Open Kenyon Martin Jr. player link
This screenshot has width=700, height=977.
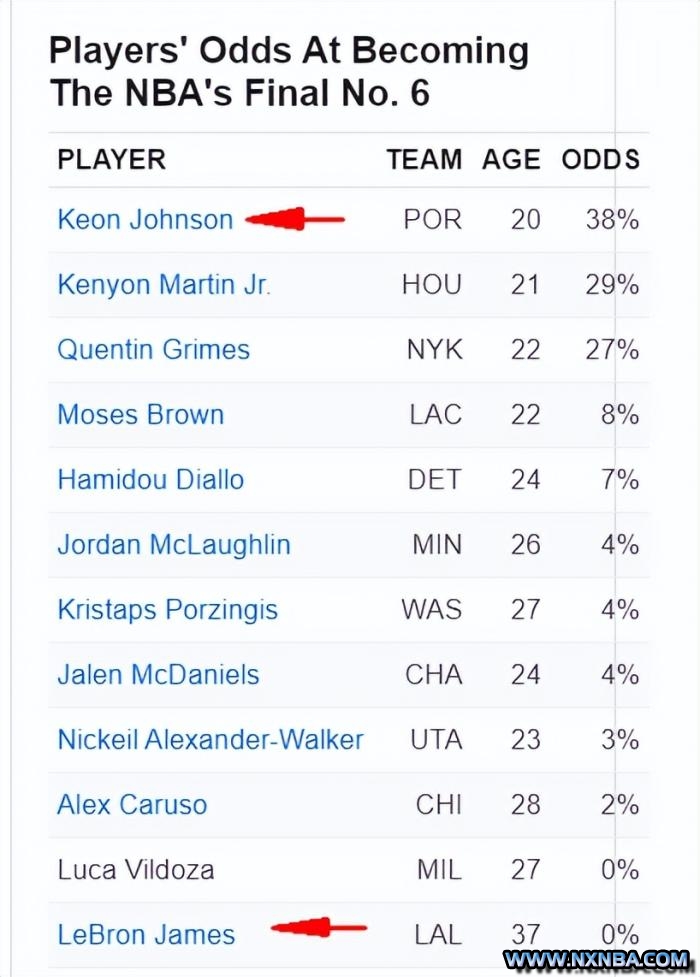click(x=164, y=285)
